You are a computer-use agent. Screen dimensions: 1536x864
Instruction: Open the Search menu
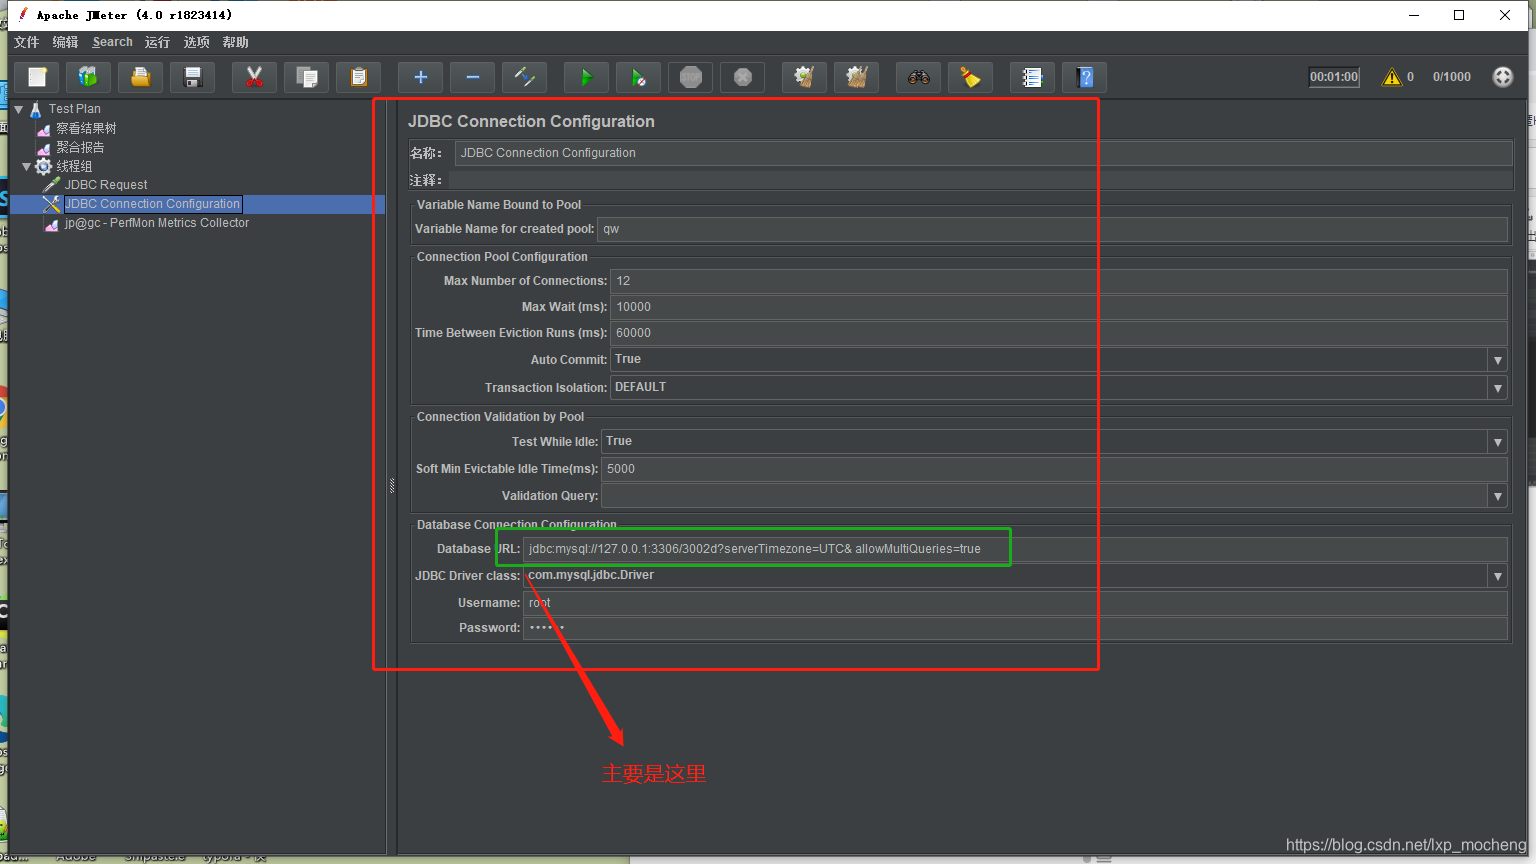(x=112, y=42)
